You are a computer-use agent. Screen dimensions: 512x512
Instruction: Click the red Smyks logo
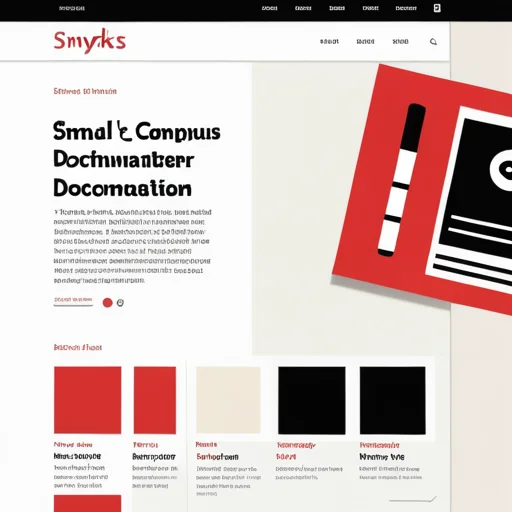point(90,41)
